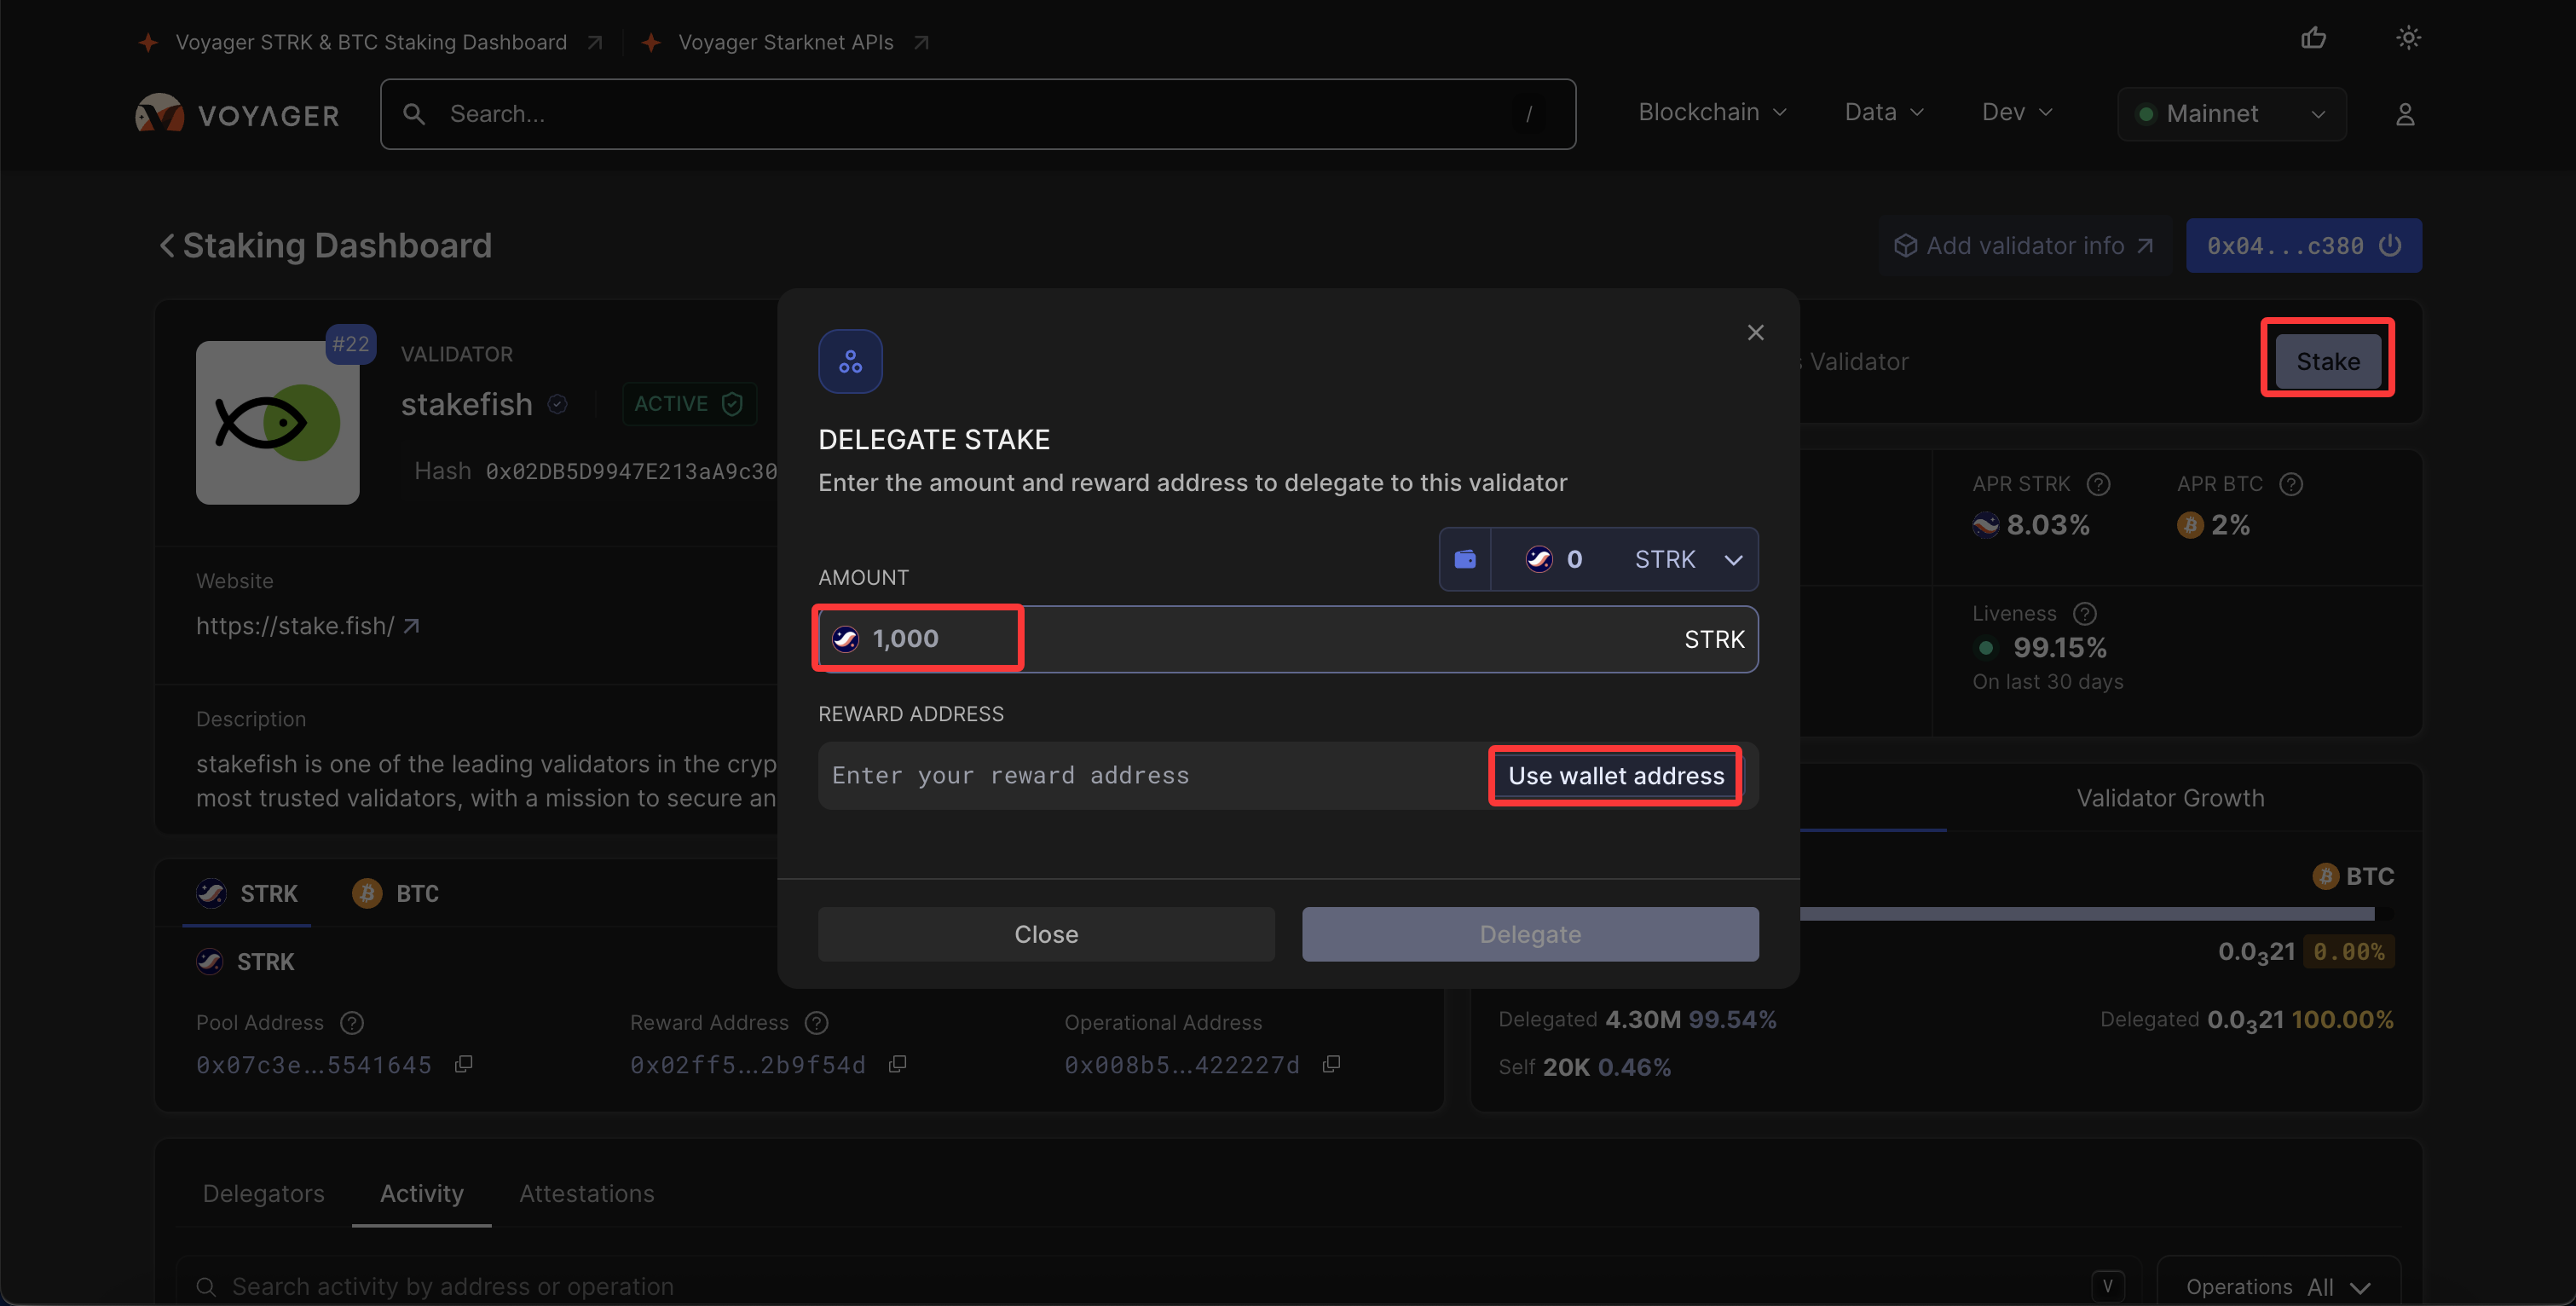This screenshot has height=1306, width=2576.
Task: Click the Use wallet address button
Action: click(x=1614, y=775)
